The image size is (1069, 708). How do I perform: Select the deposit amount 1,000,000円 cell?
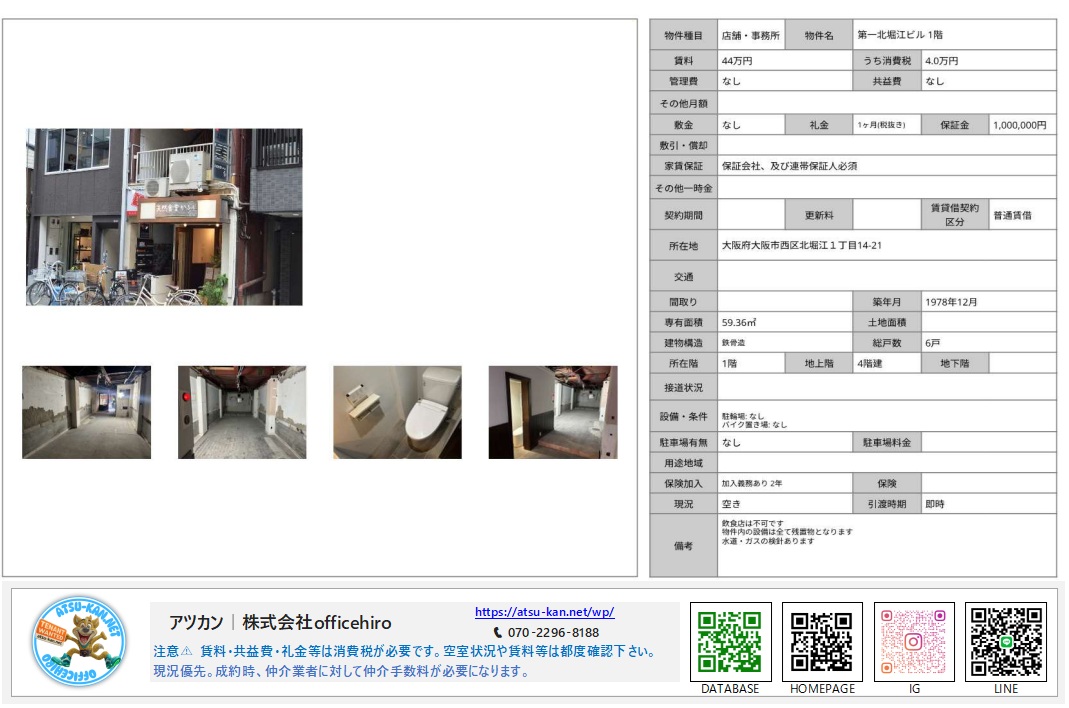pyautogui.click(x=1022, y=125)
